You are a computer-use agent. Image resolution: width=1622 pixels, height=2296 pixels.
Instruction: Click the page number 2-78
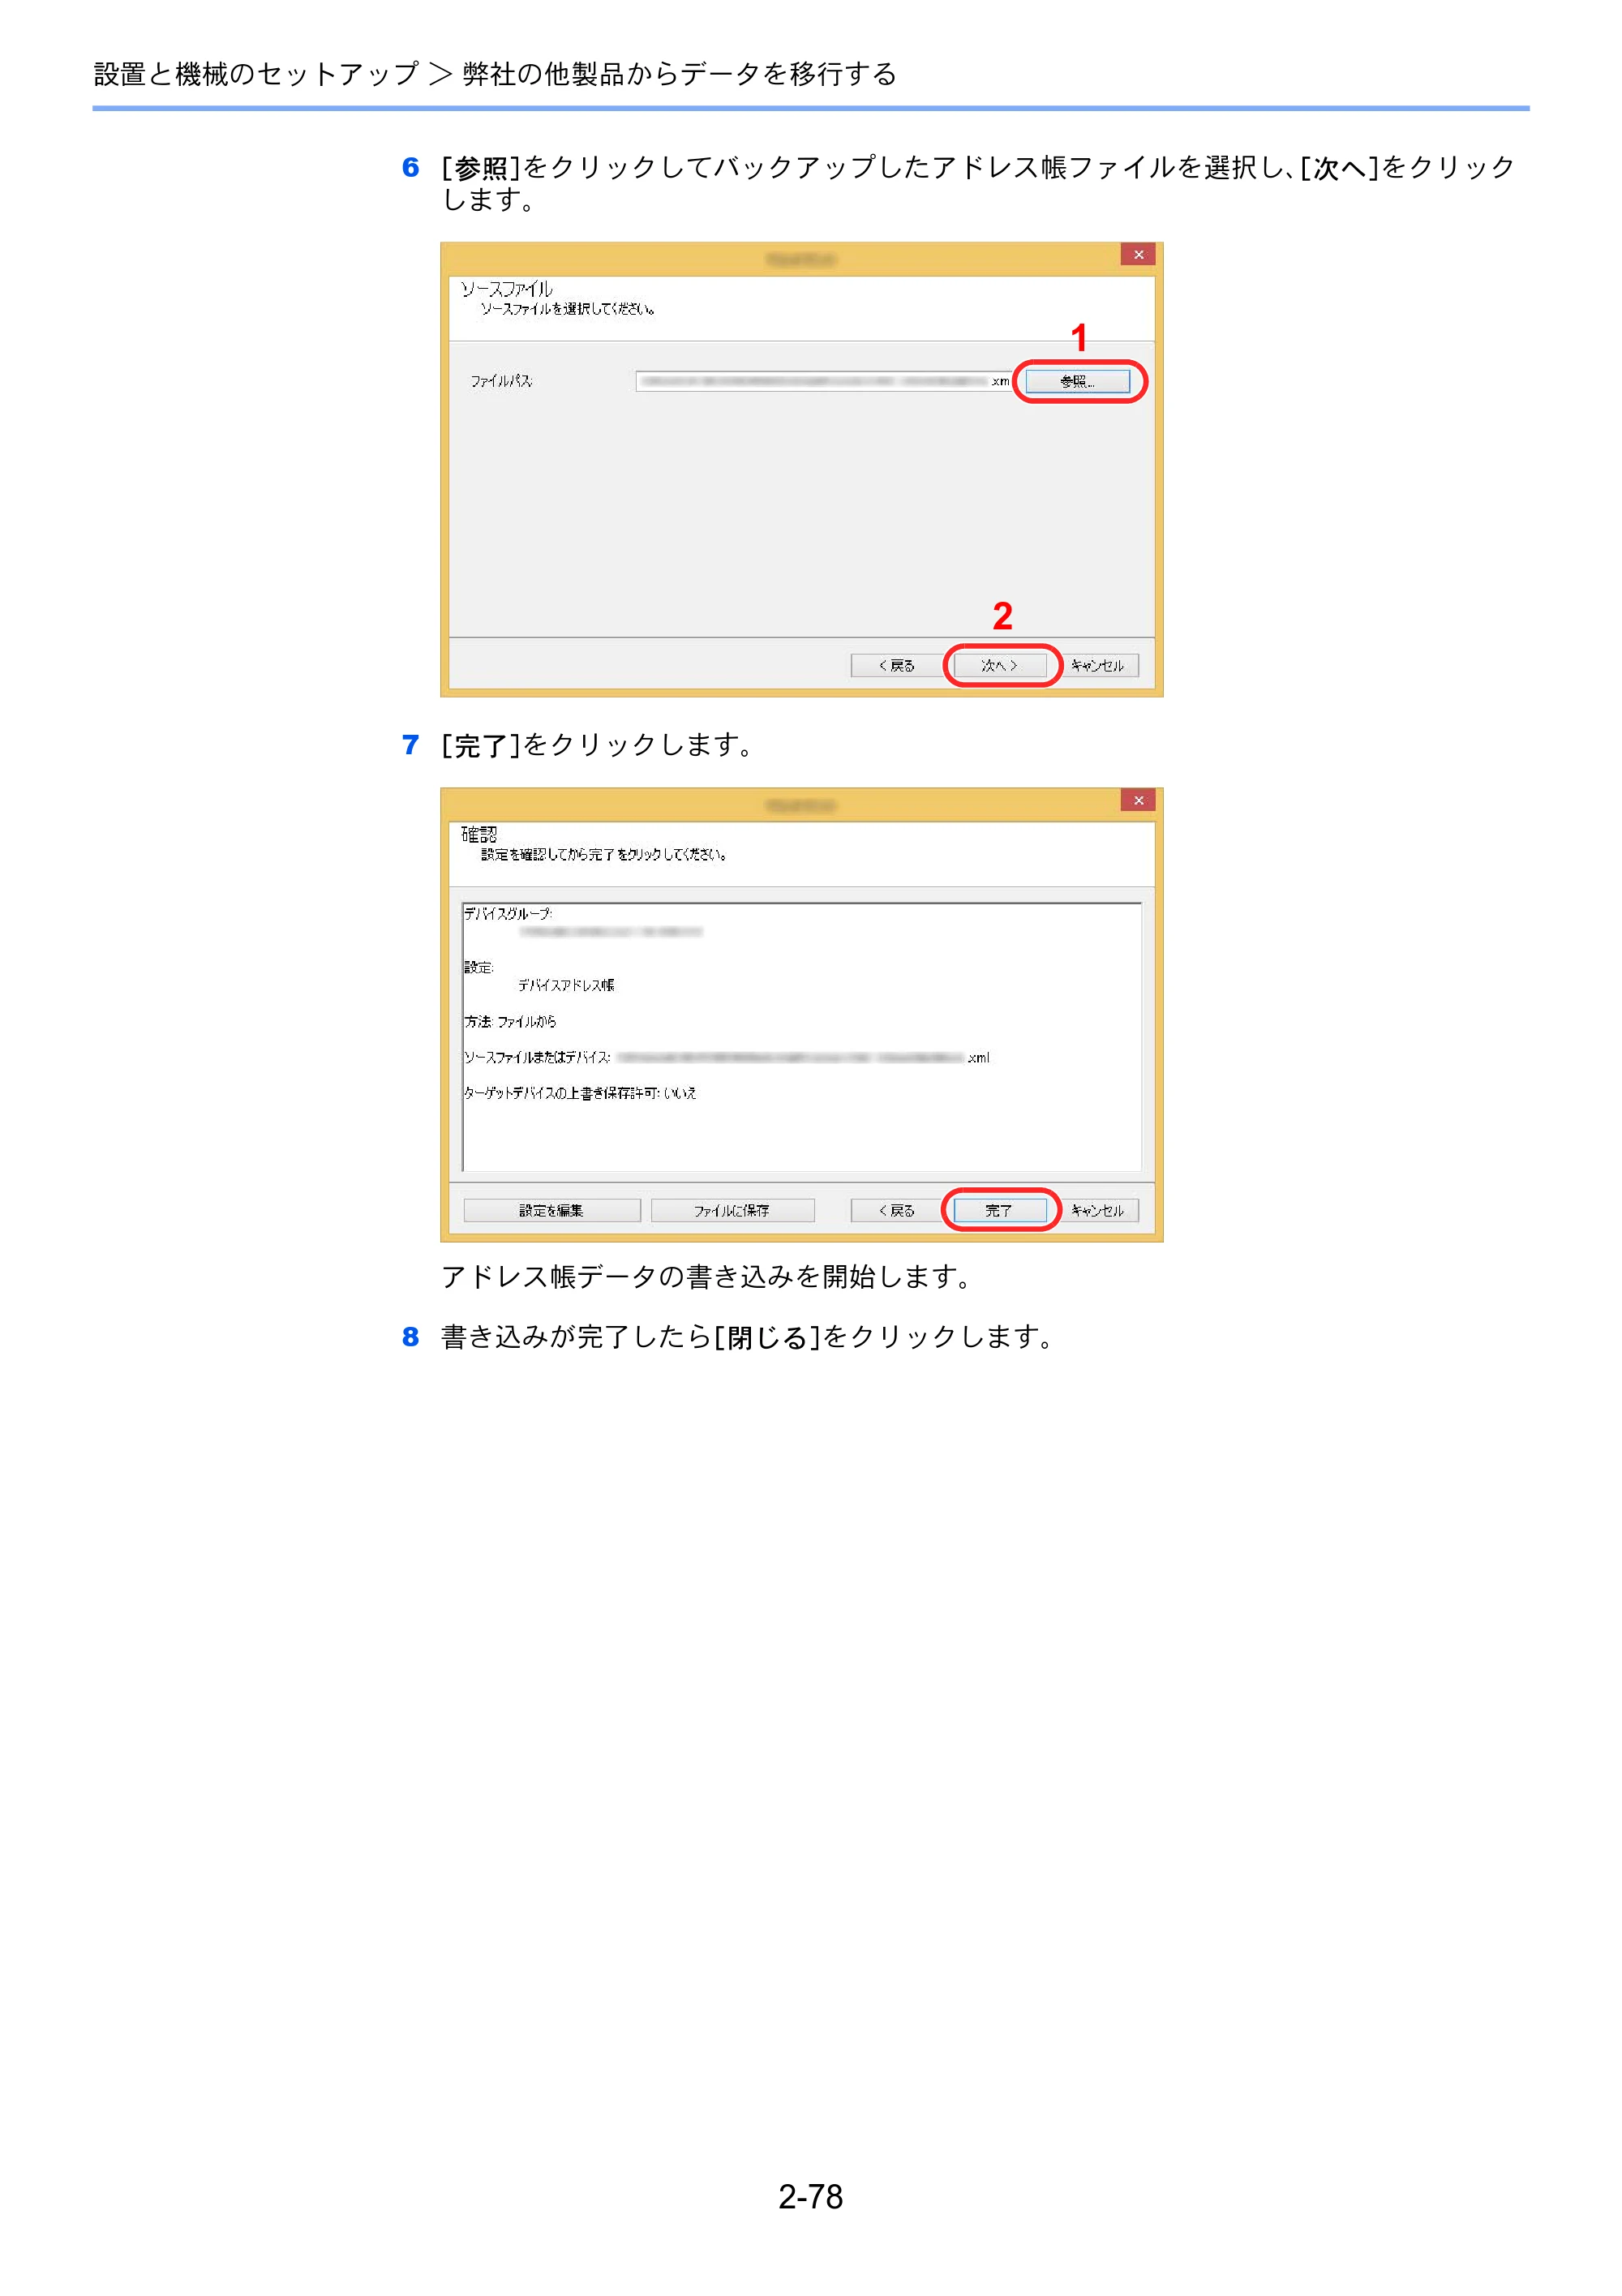point(811,2197)
